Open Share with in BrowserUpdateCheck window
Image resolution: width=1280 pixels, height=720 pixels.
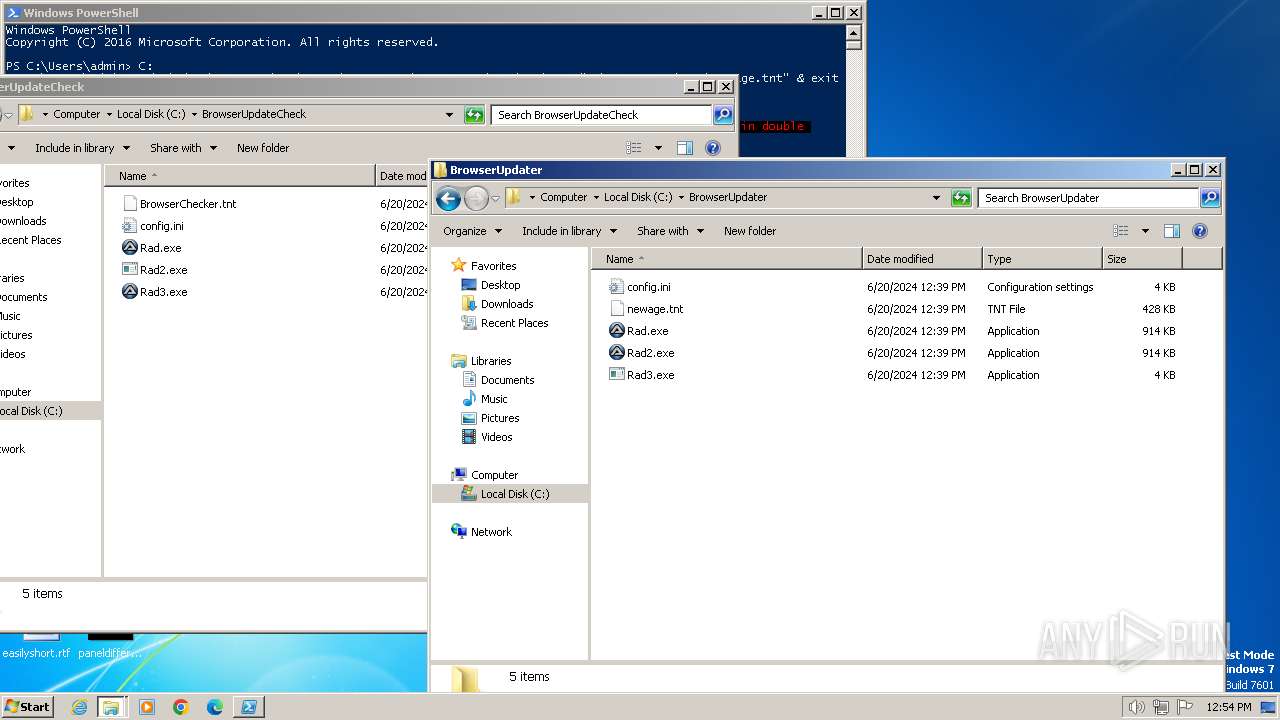pos(183,148)
